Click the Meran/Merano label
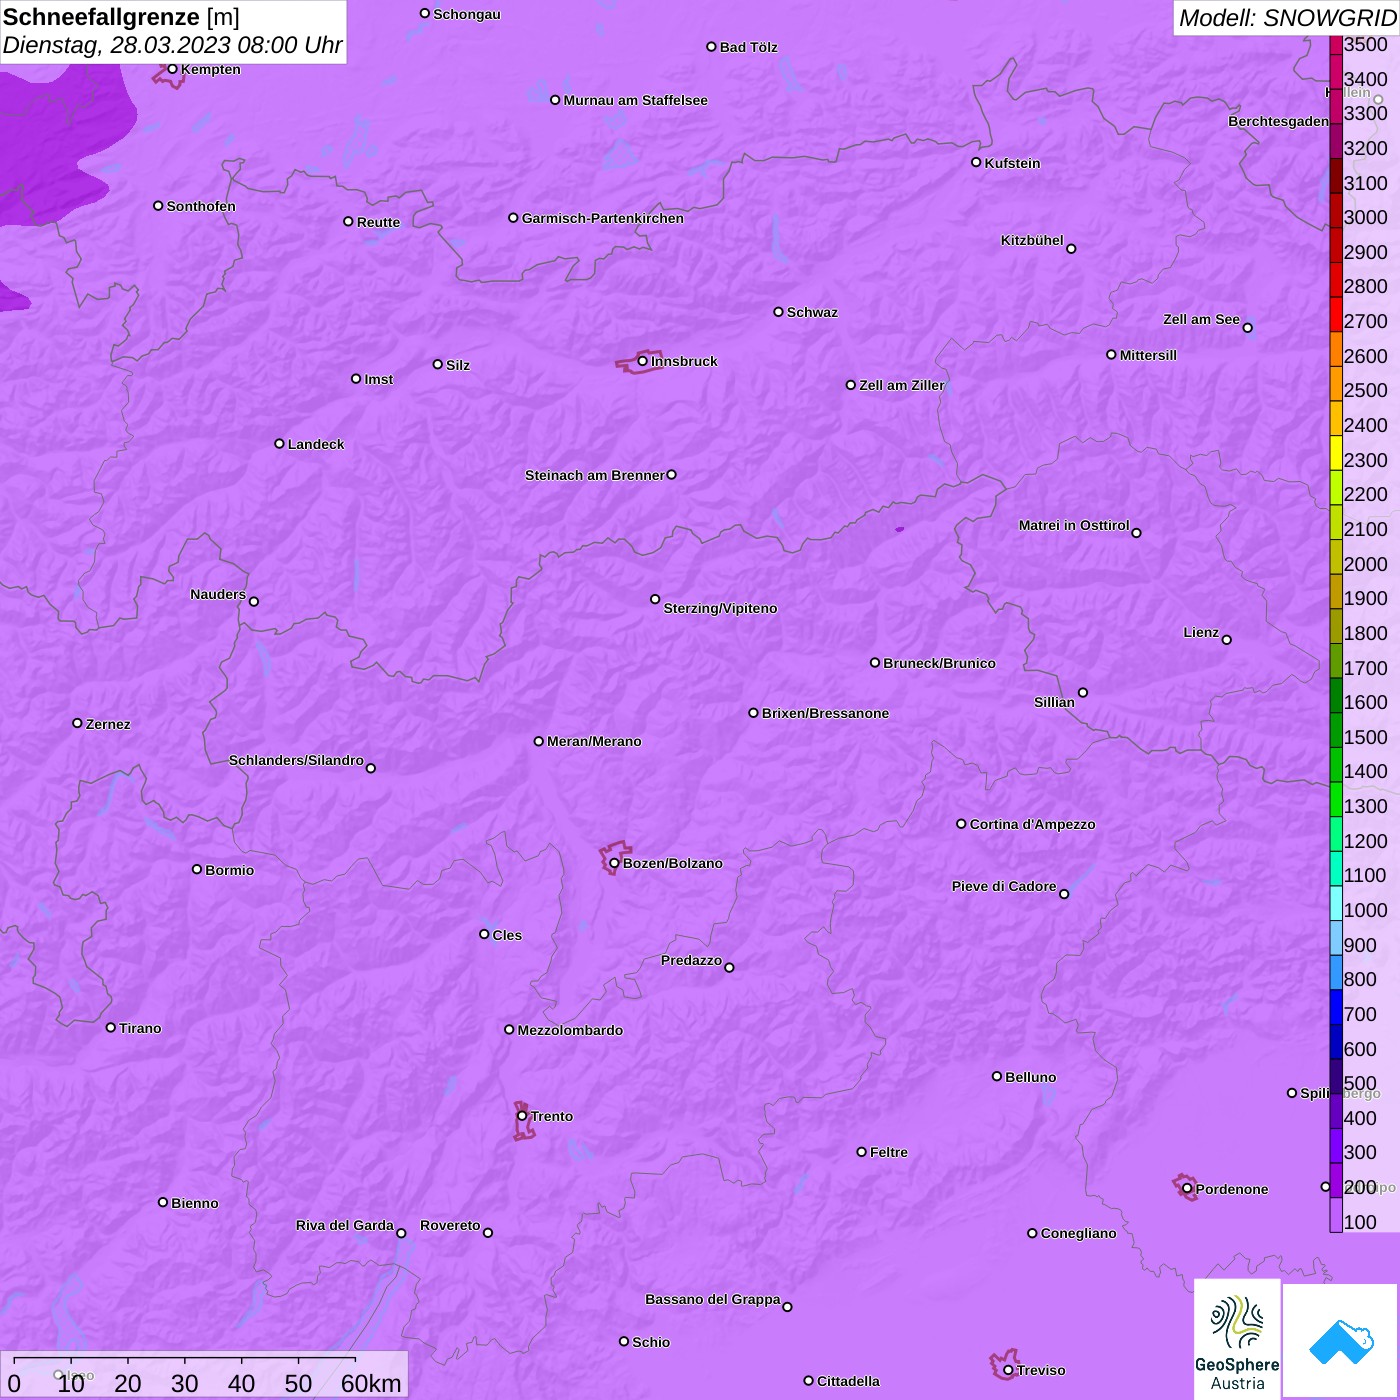1400x1400 pixels. 594,741
